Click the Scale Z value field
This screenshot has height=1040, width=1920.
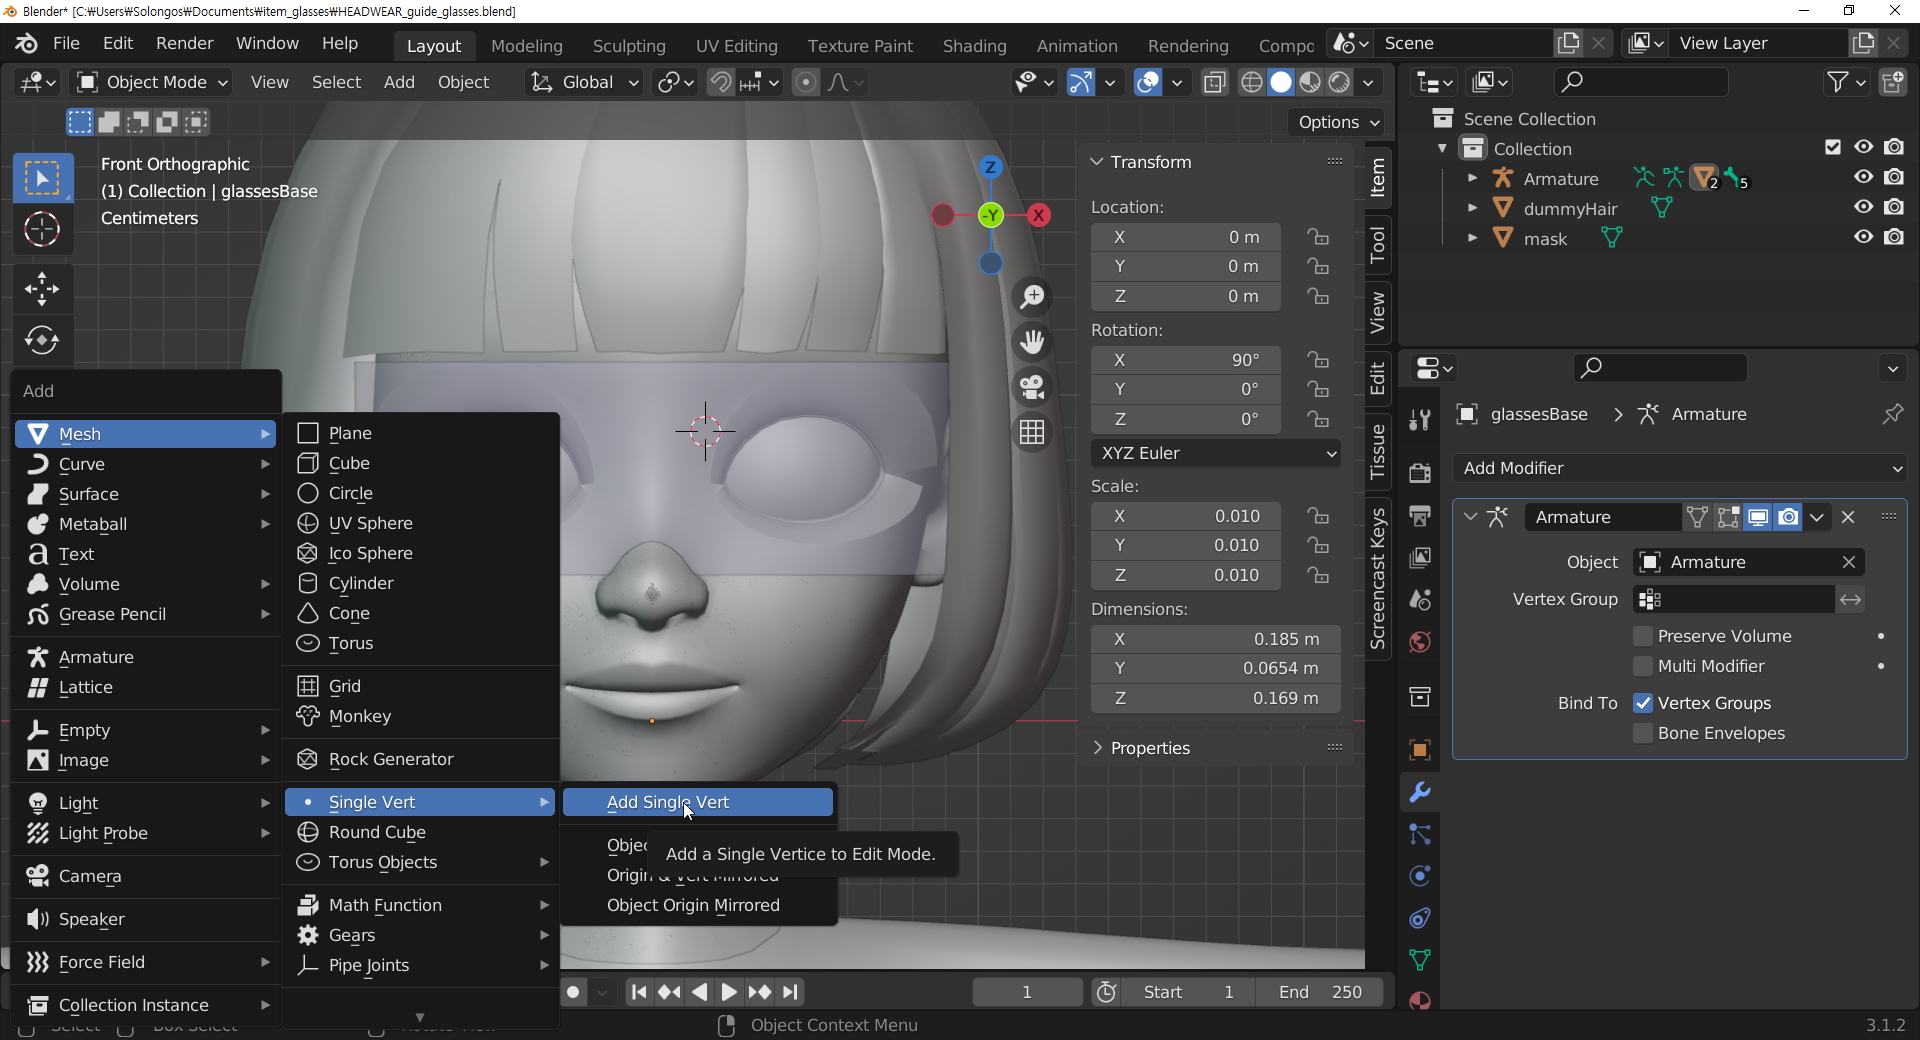1186,575
